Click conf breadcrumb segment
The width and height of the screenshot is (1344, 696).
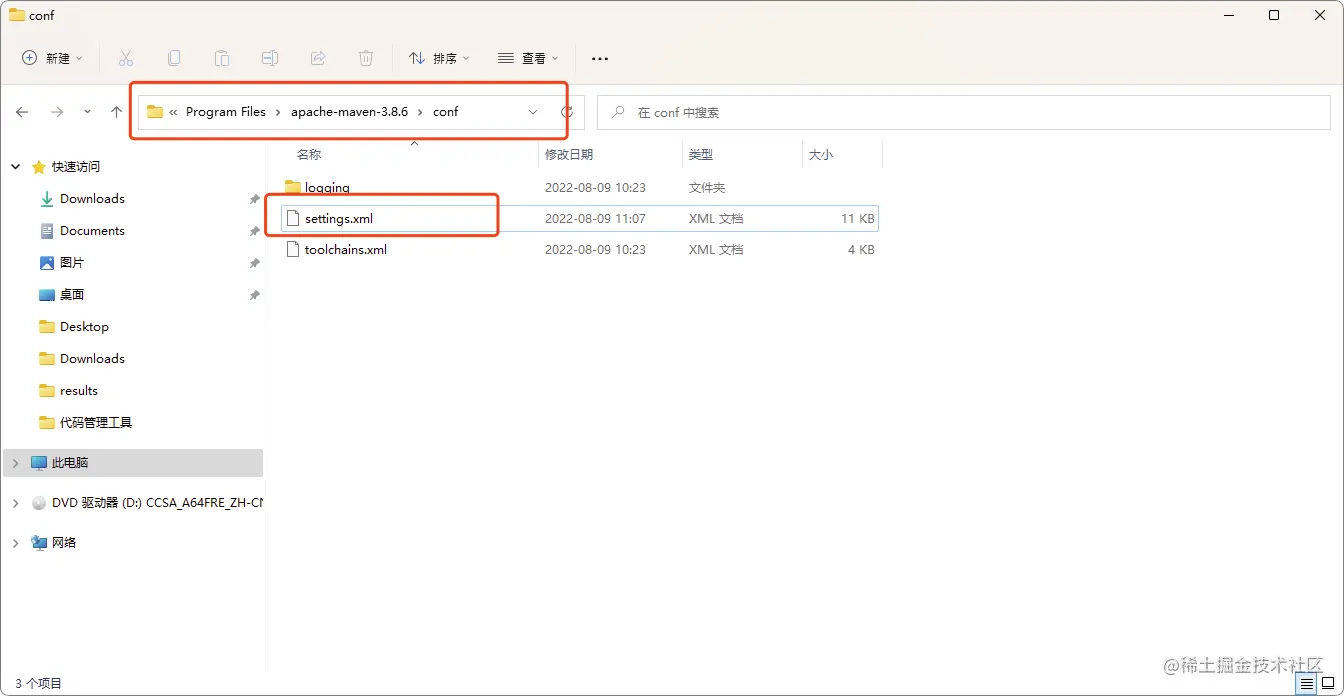445,112
